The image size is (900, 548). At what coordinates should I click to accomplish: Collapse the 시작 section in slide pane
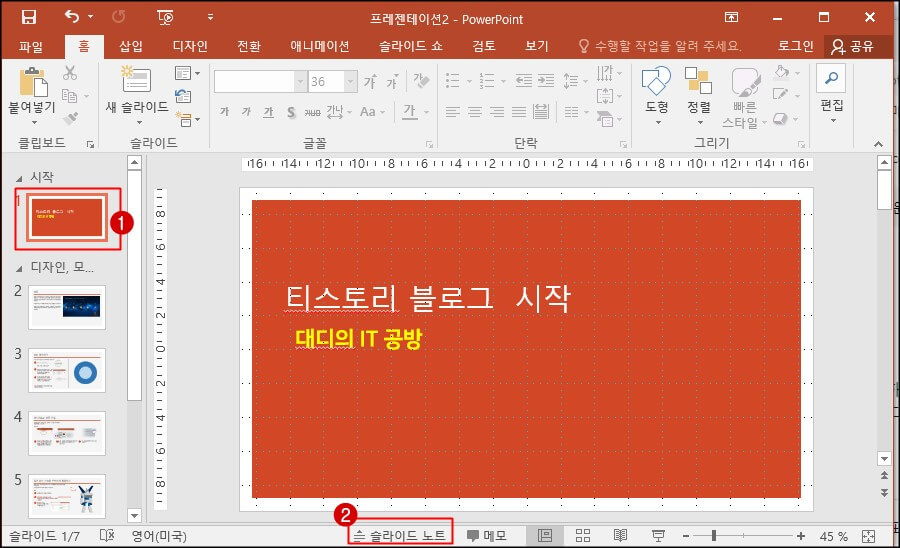coord(19,178)
